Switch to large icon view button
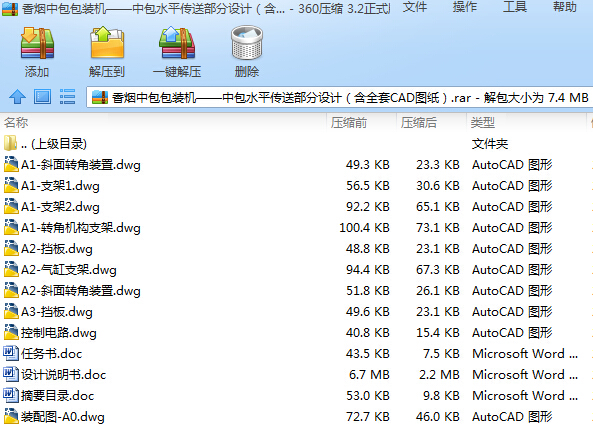Screen dimensions: 593x432 click(x=42, y=97)
